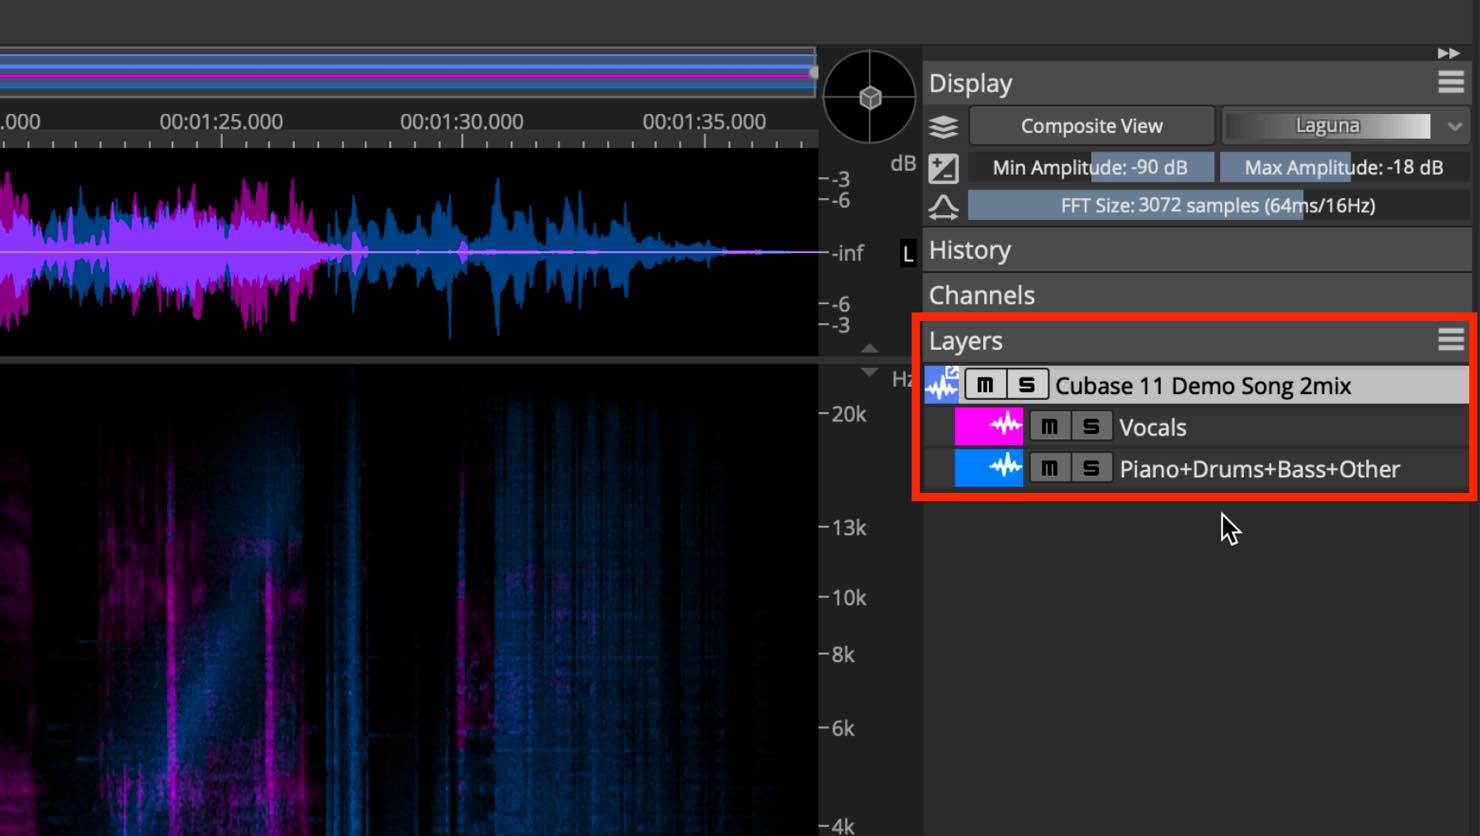Click the composite layers stack icon

(943, 127)
